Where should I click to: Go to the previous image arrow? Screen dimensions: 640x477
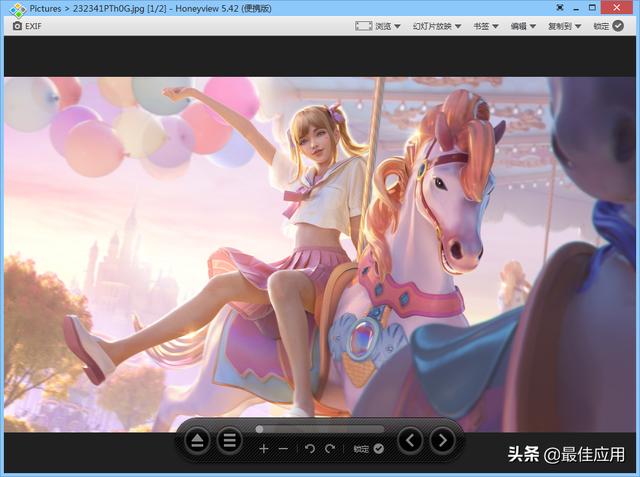[x=411, y=441]
